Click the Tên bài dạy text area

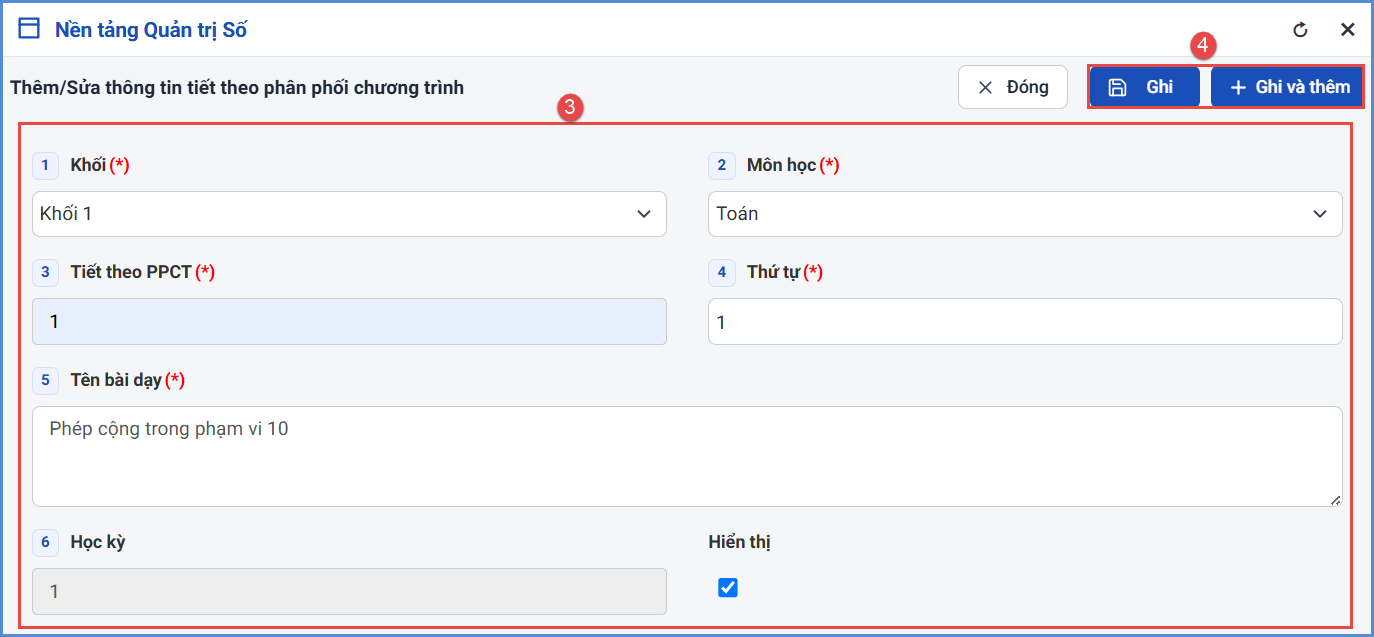pos(687,456)
